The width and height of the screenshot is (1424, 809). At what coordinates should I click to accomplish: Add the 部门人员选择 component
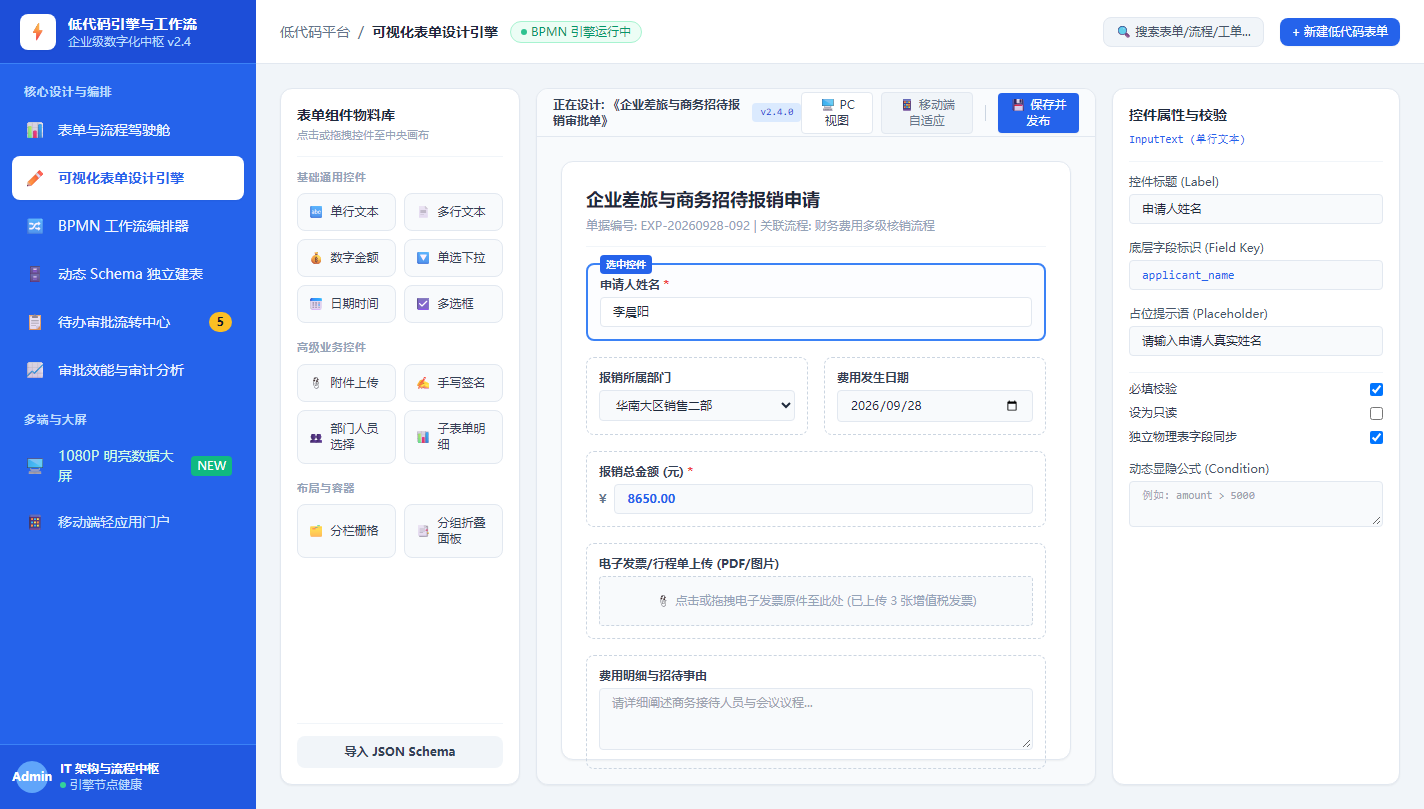point(346,437)
